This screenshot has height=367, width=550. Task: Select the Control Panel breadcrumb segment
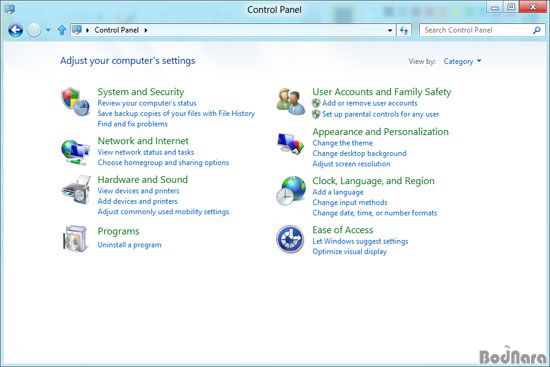point(116,30)
